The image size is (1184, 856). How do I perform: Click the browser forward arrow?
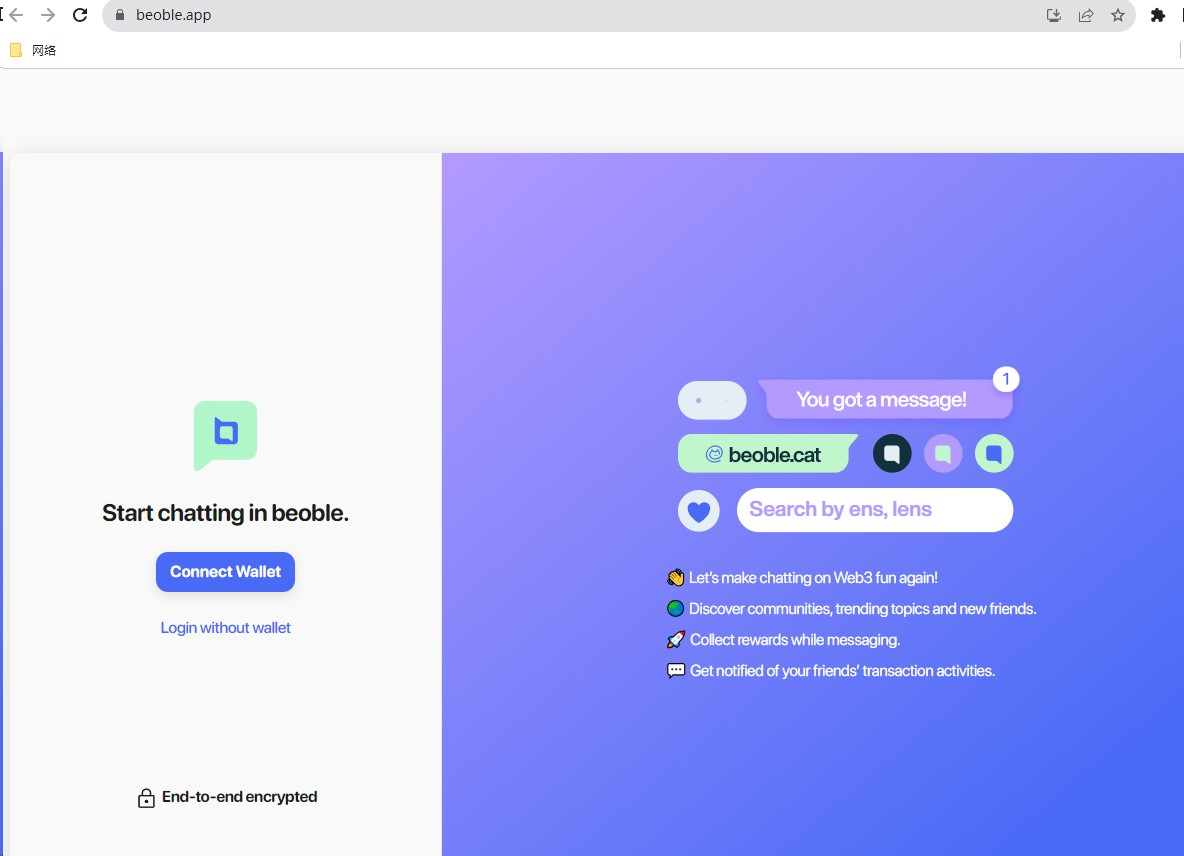click(48, 14)
